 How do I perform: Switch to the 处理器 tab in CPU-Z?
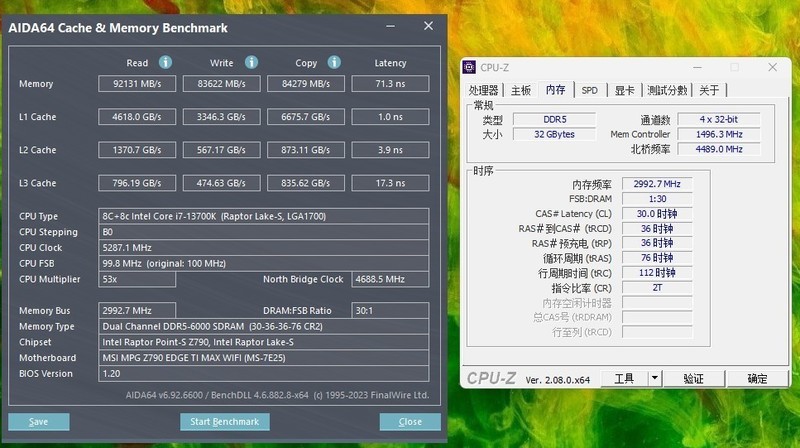(483, 90)
